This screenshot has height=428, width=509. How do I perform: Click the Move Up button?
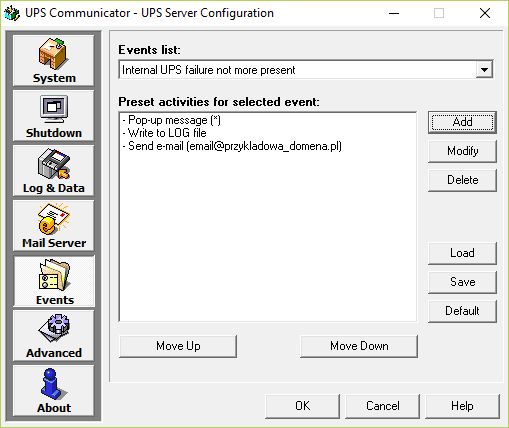point(178,346)
